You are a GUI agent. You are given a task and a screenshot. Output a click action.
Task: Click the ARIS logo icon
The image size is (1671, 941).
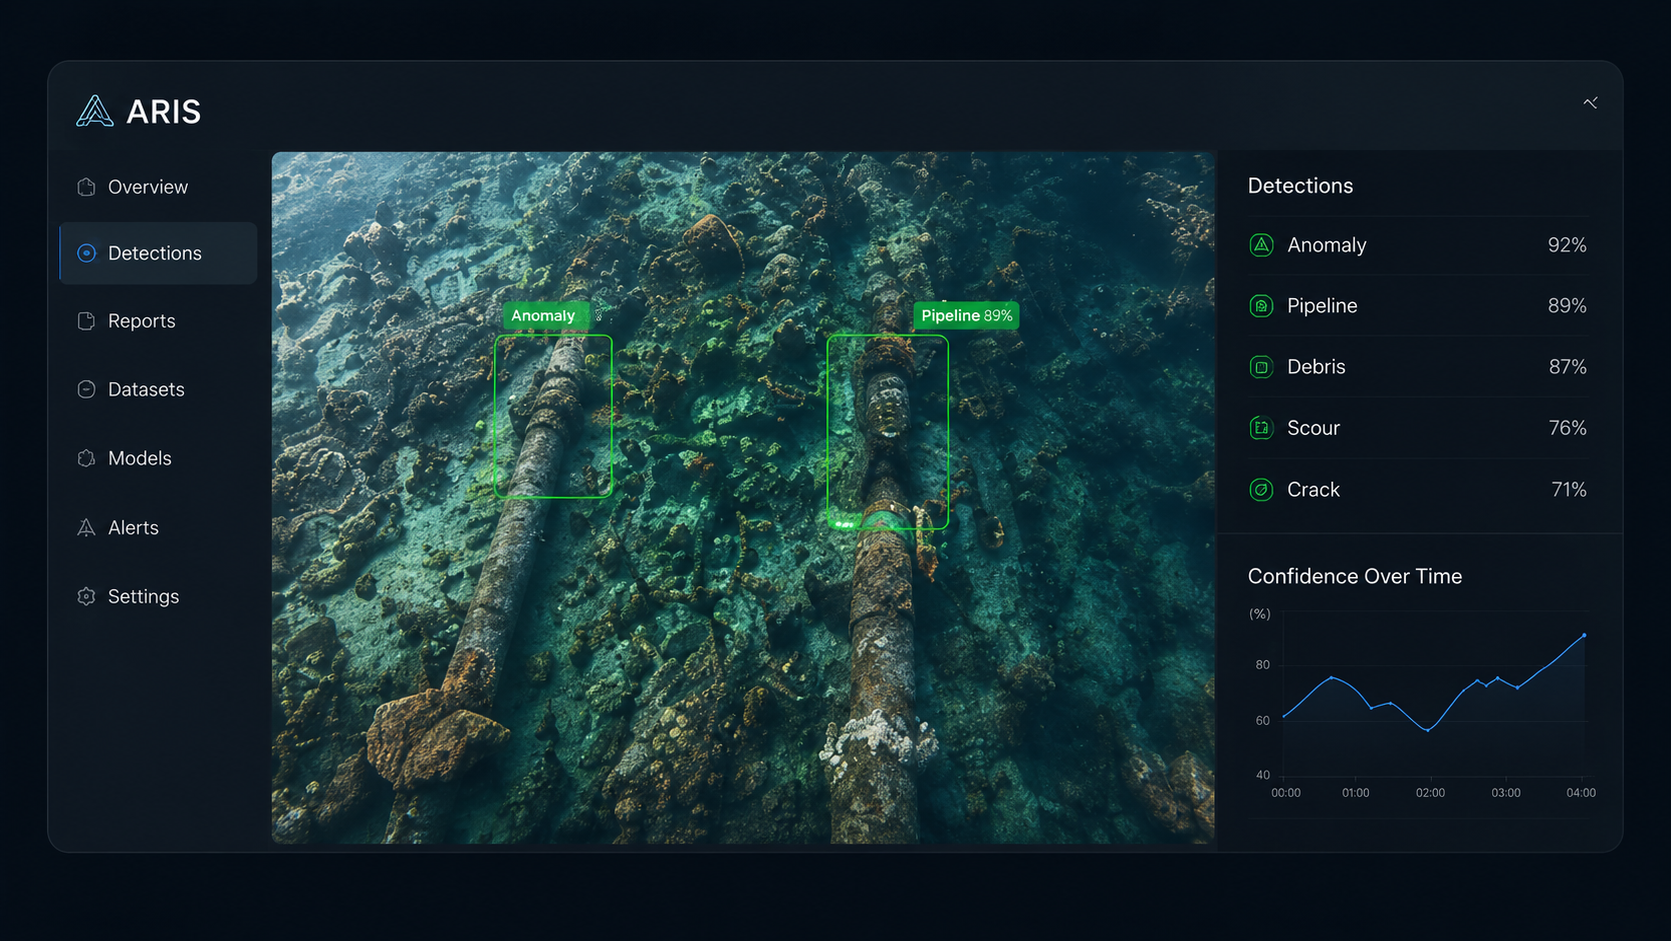click(95, 111)
